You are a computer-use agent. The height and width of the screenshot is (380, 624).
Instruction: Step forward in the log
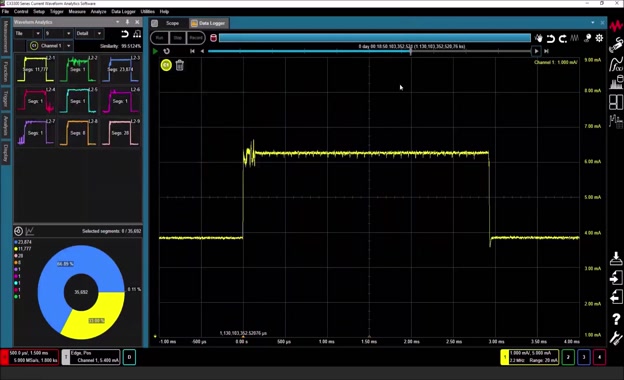tap(536, 51)
